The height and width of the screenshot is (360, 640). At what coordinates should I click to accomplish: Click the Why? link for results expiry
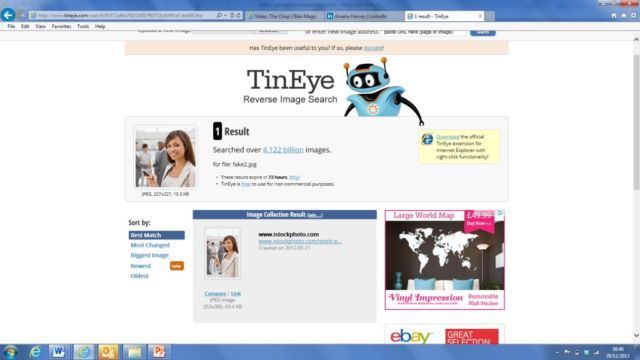pyautogui.click(x=294, y=177)
